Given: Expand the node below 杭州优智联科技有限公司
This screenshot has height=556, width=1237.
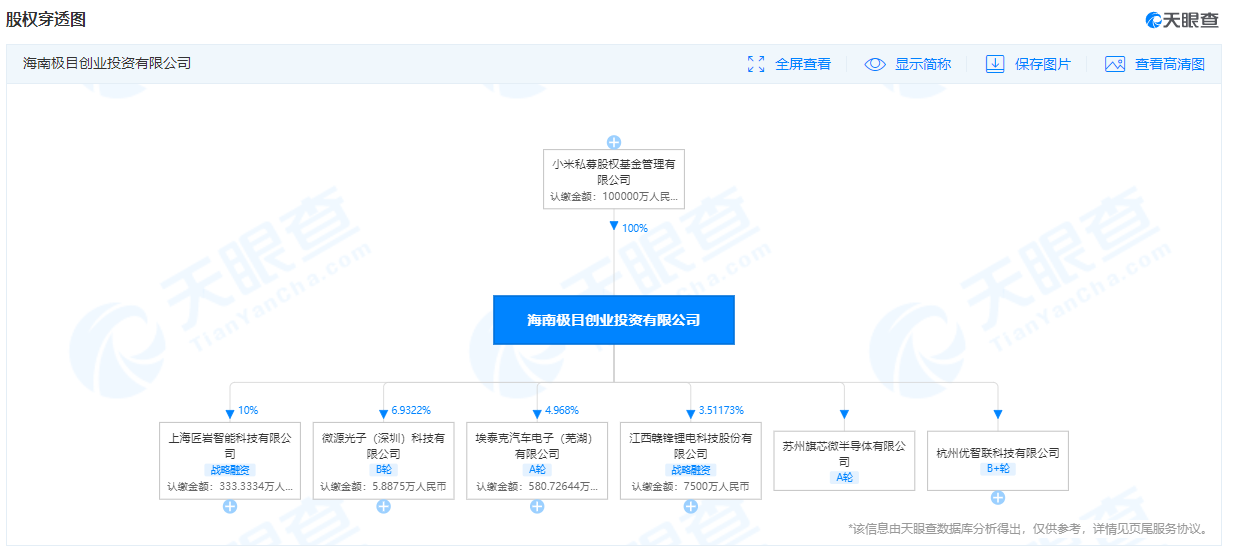Looking at the screenshot, I should pyautogui.click(x=998, y=498).
